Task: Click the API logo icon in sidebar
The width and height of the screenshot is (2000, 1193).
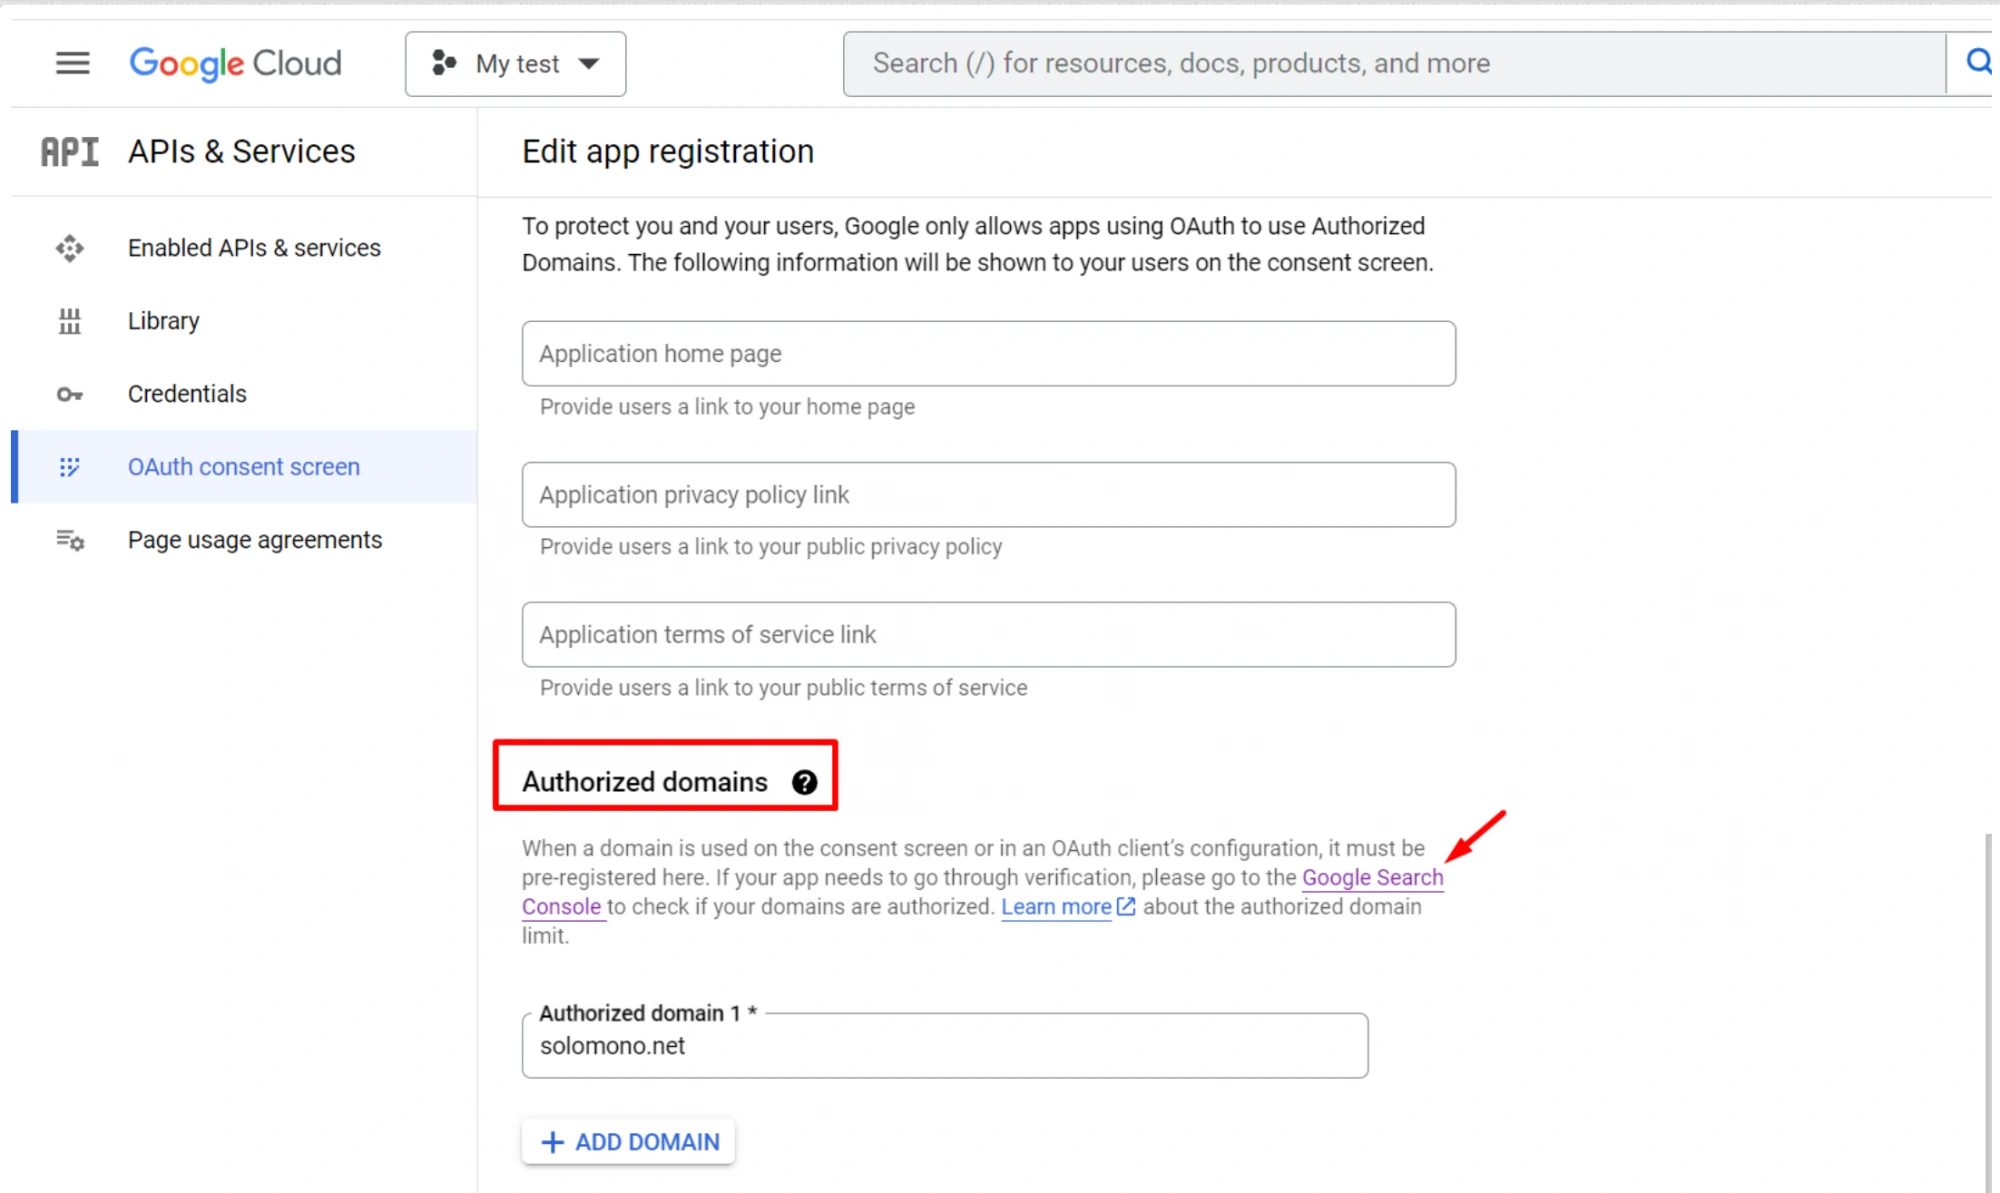Action: [69, 152]
